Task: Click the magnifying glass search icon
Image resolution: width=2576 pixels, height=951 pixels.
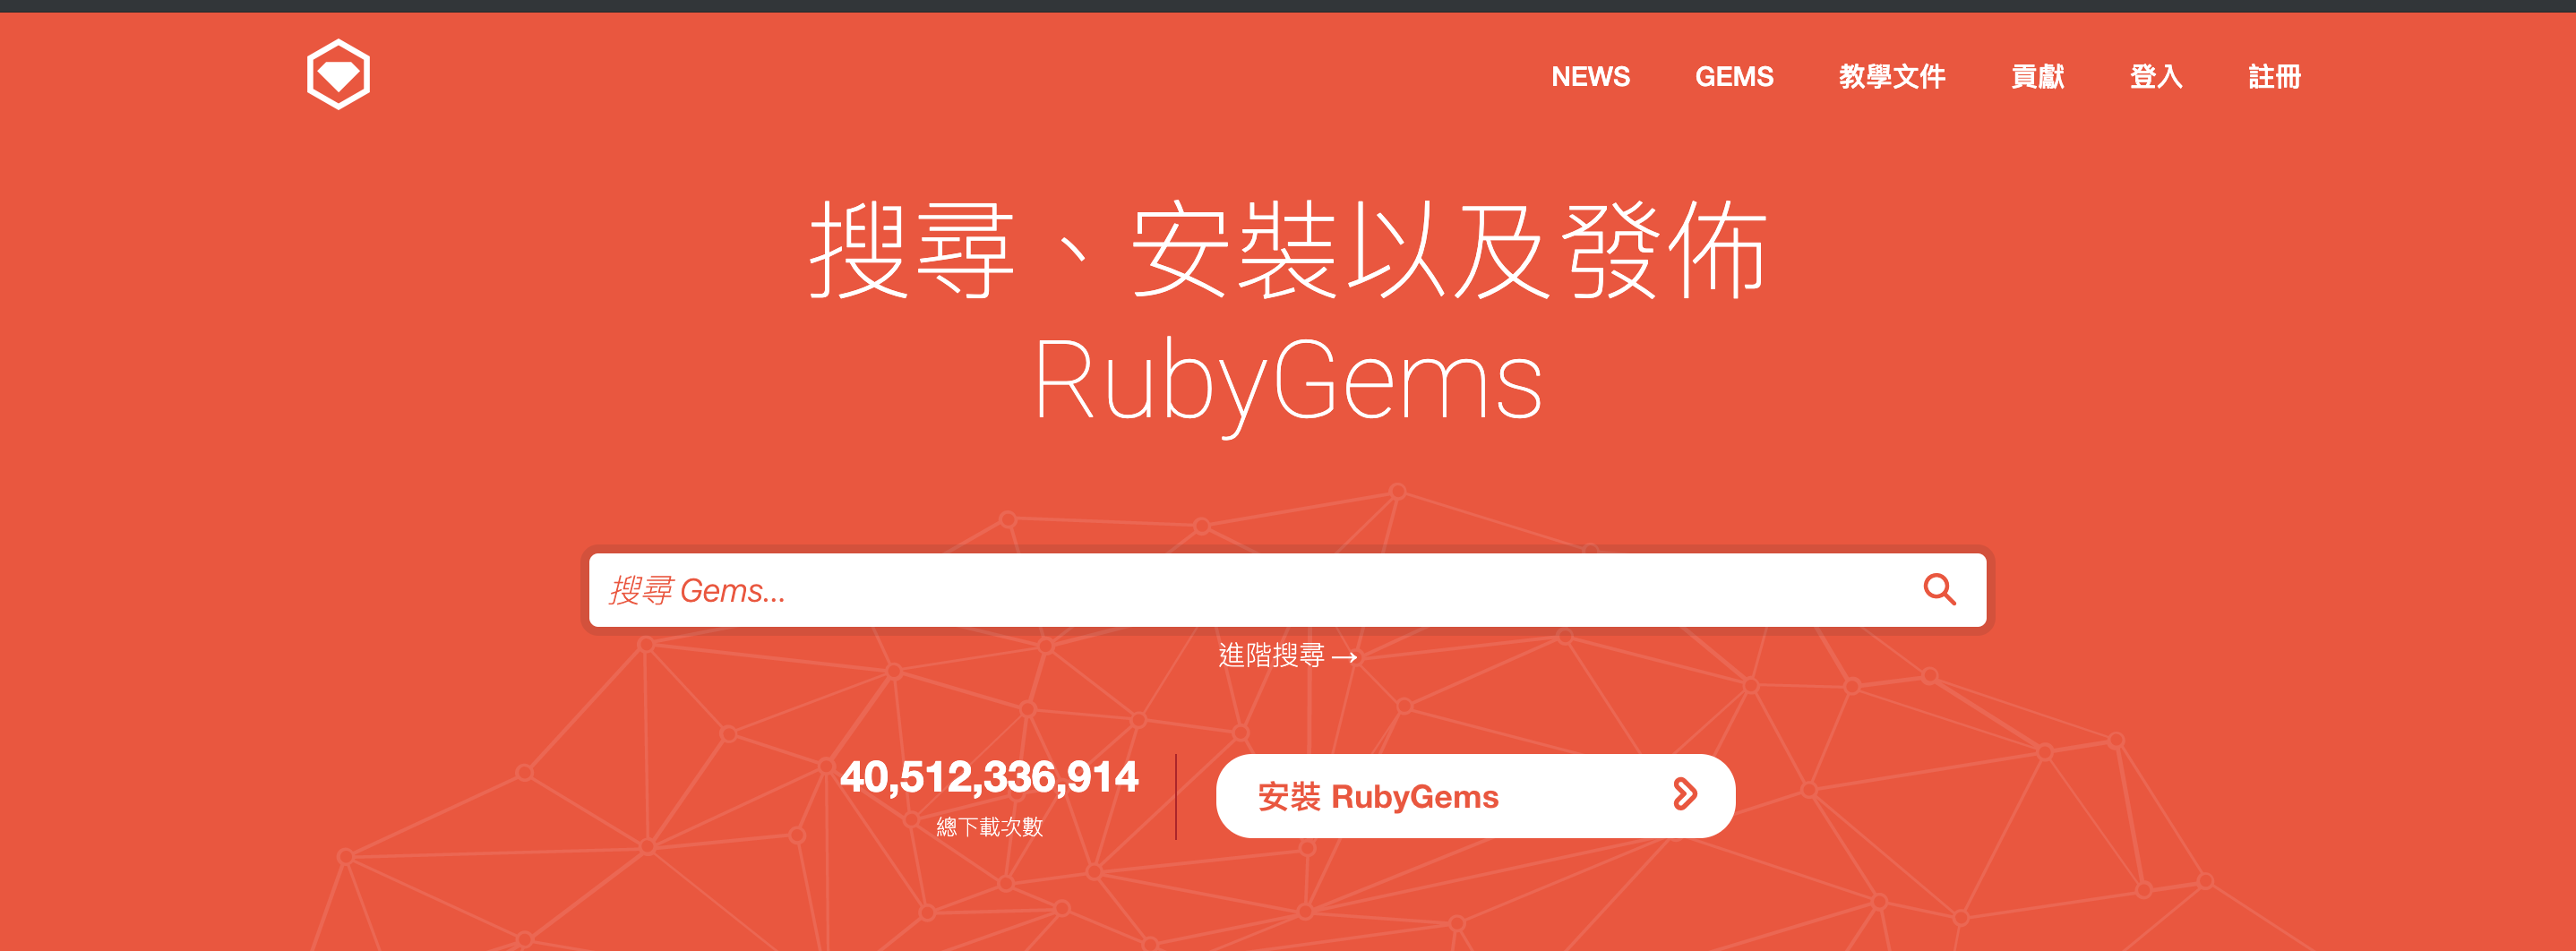Action: click(x=1939, y=590)
